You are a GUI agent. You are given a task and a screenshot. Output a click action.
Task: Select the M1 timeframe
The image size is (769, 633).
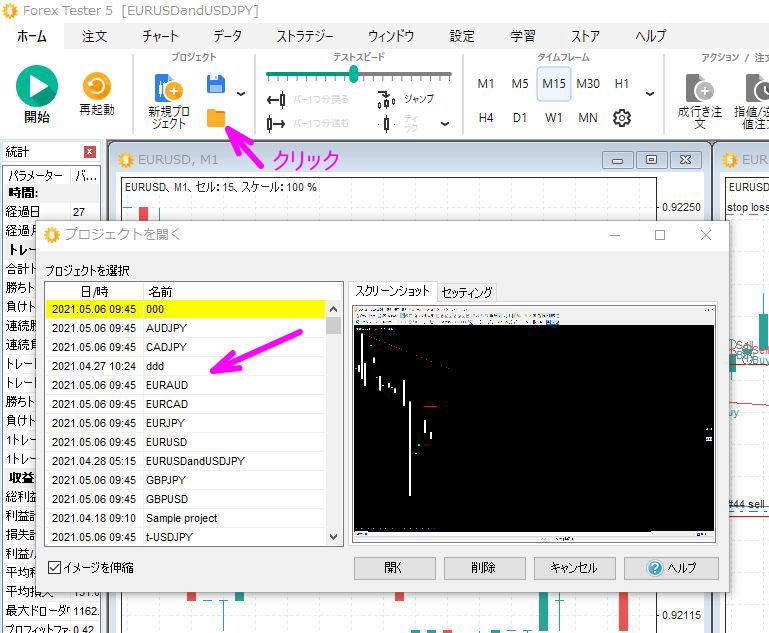coord(486,84)
